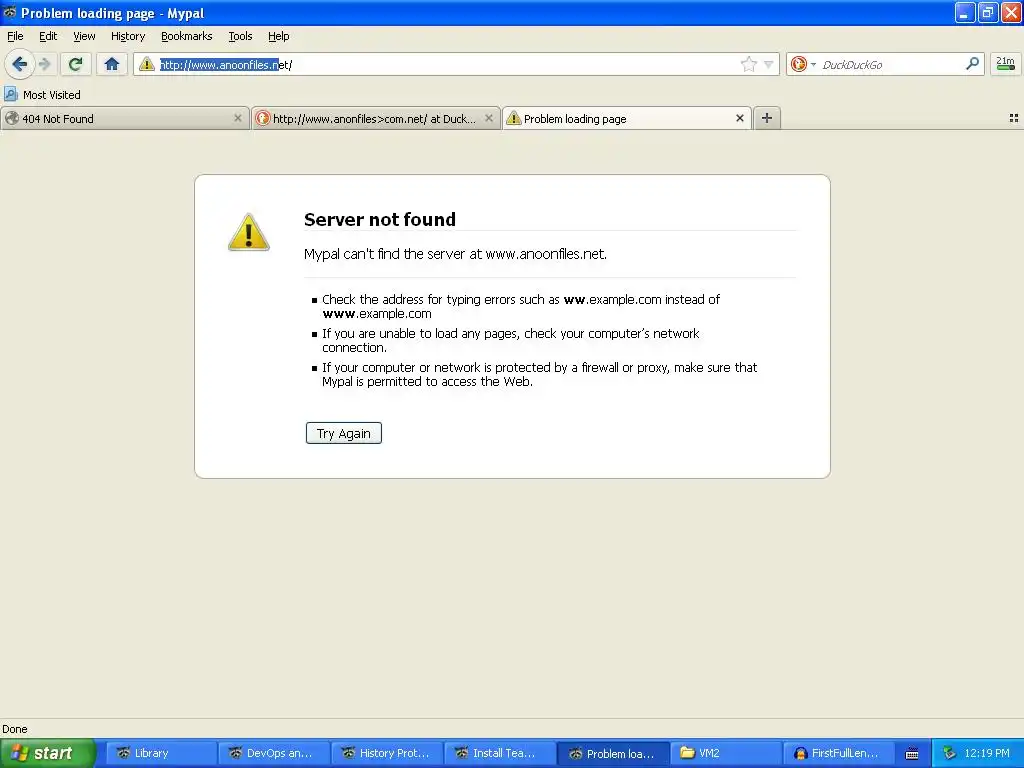Open the Home page icon
Viewport: 1024px width, 768px height.
click(112, 64)
